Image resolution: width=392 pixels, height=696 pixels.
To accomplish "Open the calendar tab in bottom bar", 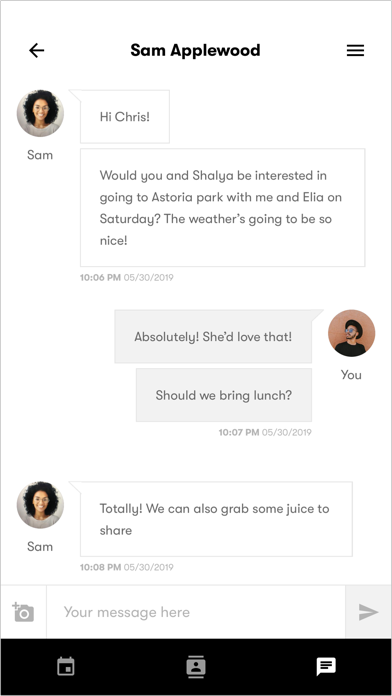I will point(66,667).
